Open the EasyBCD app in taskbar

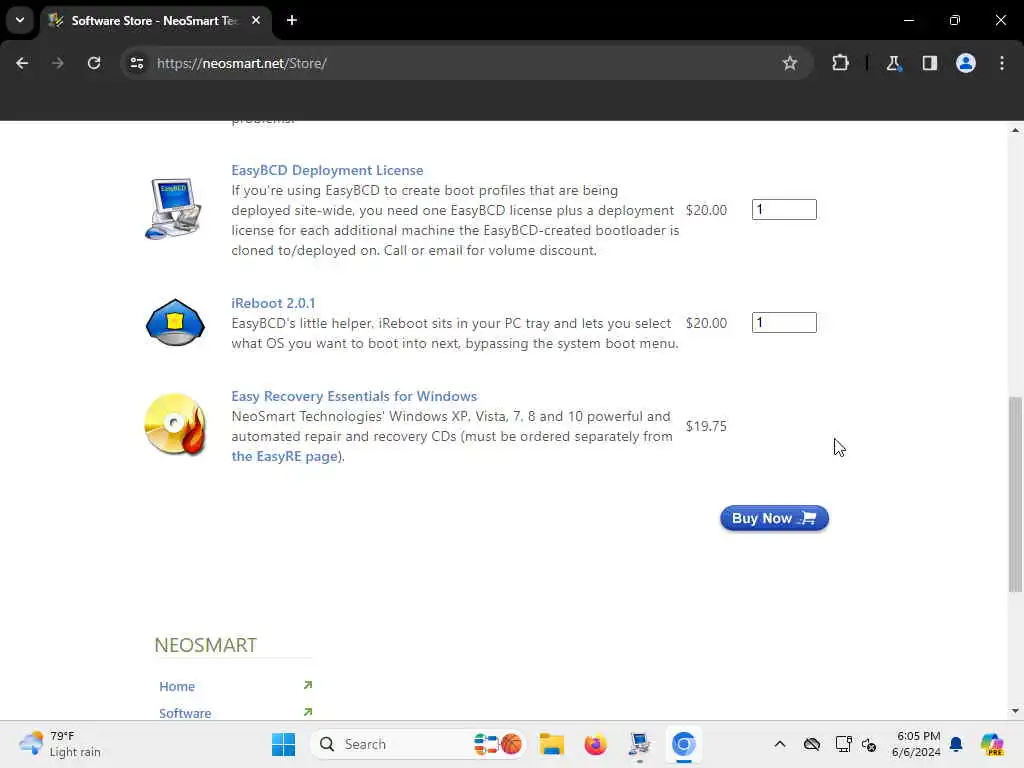(x=639, y=744)
